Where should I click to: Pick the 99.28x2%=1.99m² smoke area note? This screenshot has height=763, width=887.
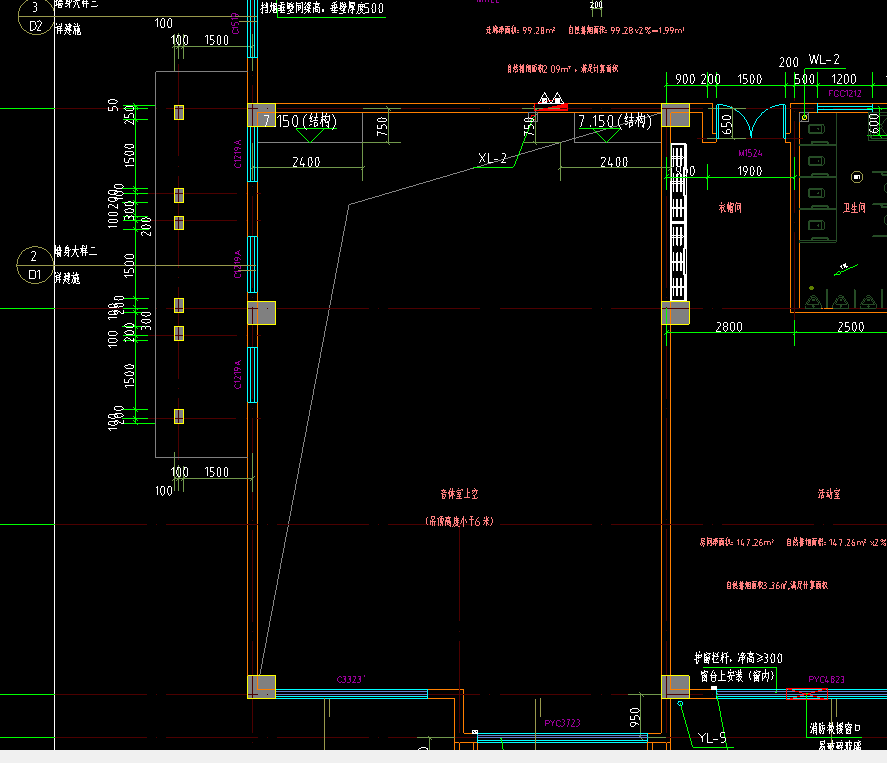point(626,31)
